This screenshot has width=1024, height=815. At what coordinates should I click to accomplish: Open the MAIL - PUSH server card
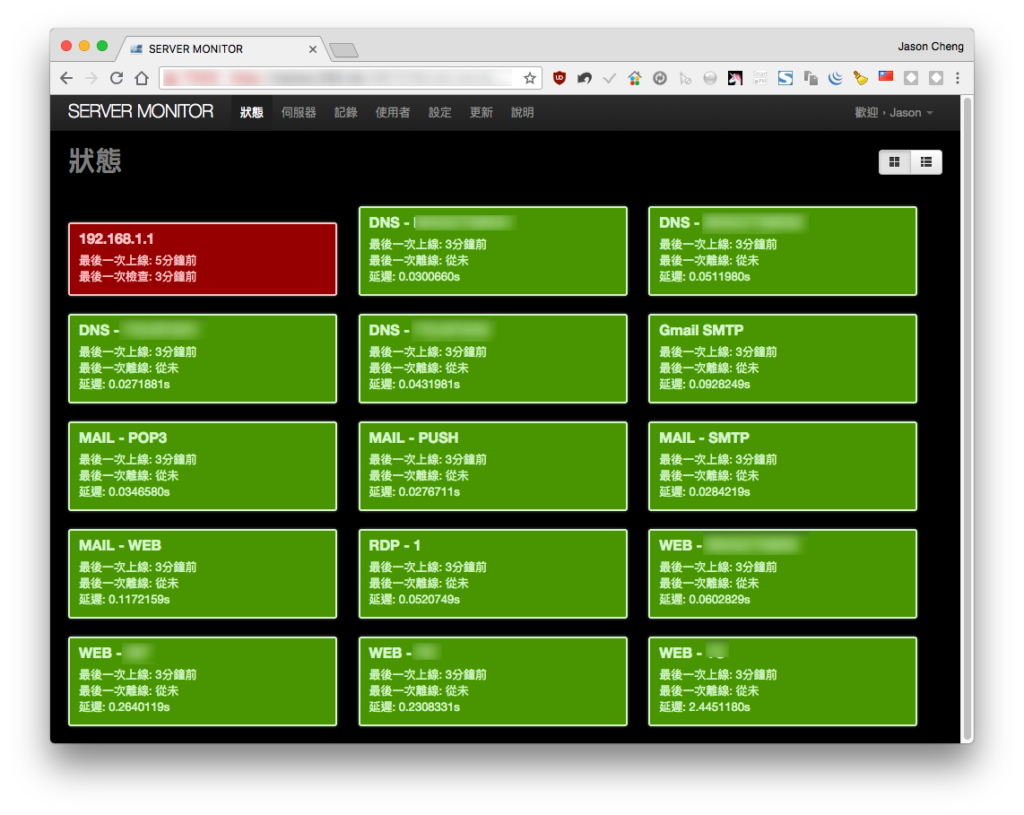point(493,466)
